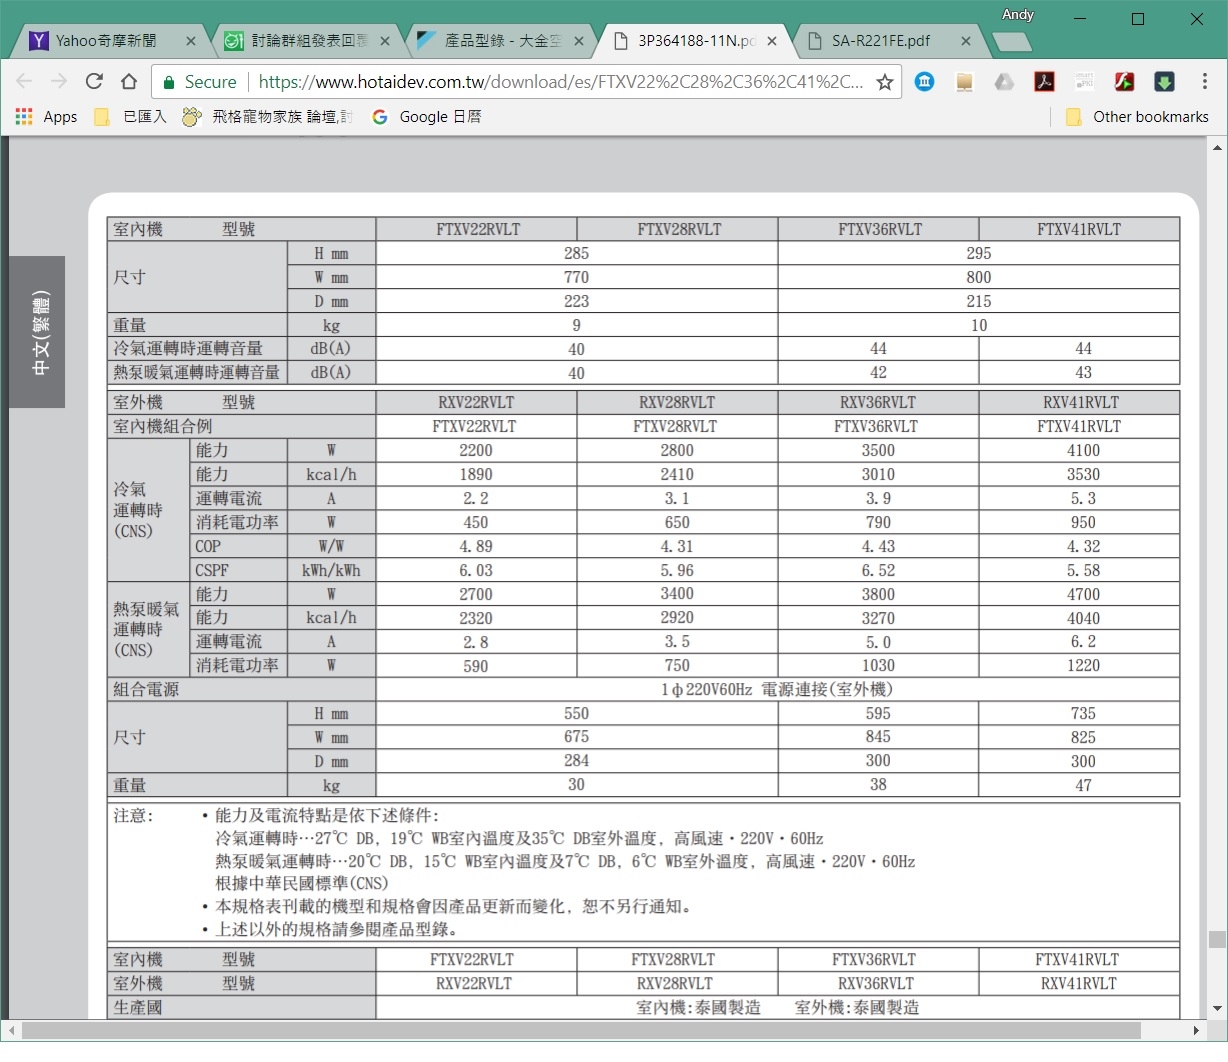The image size is (1228, 1062).
Task: Click the vertical scrollbar thumb
Action: click(1217, 939)
